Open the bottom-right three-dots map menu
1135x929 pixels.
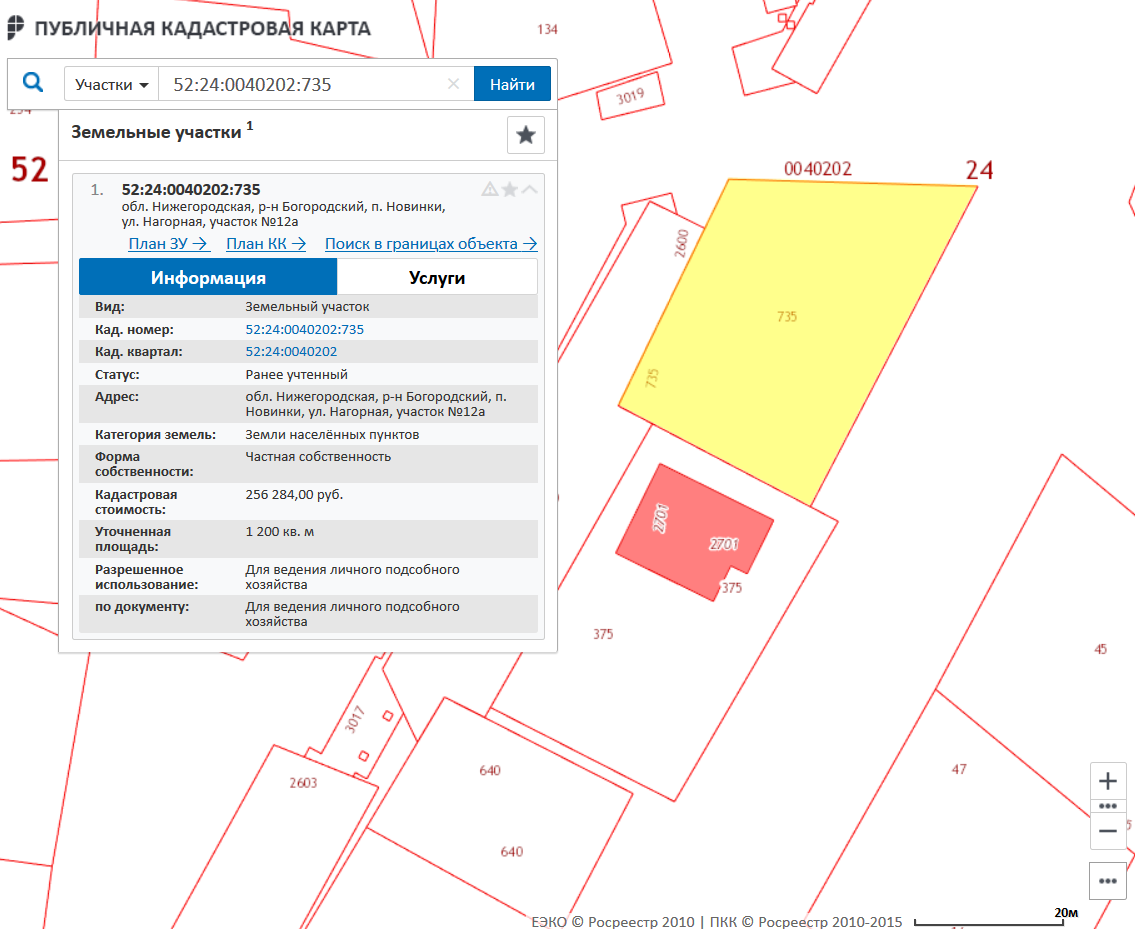point(1107,881)
